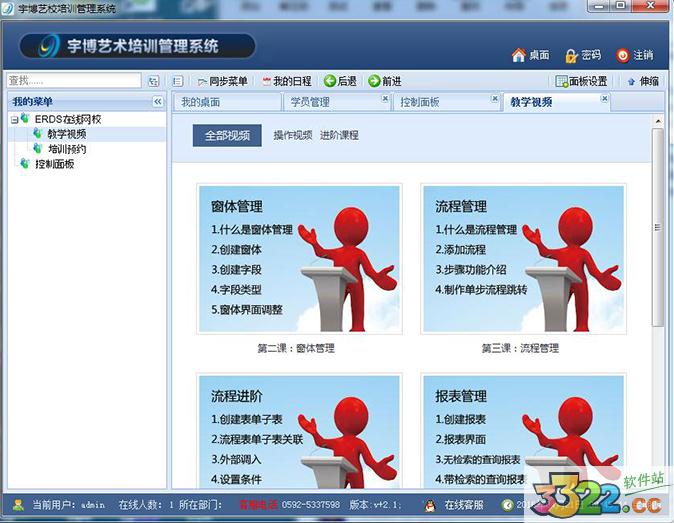
Task: Select 培训预约 in the menu tree
Action: click(67, 149)
